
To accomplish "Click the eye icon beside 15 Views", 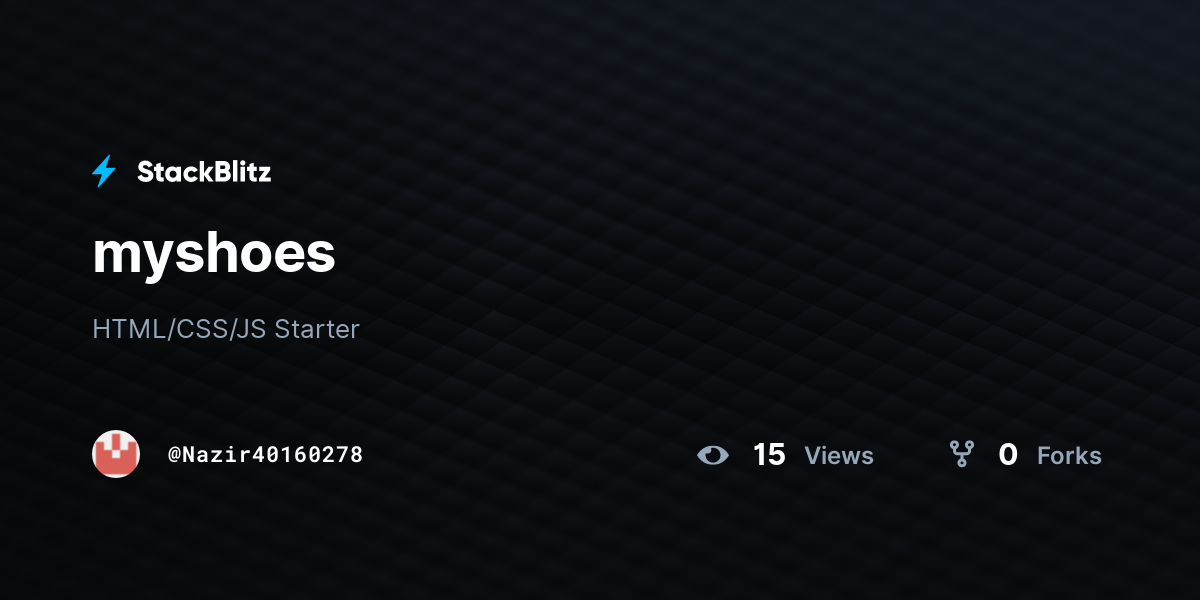I will [x=713, y=456].
